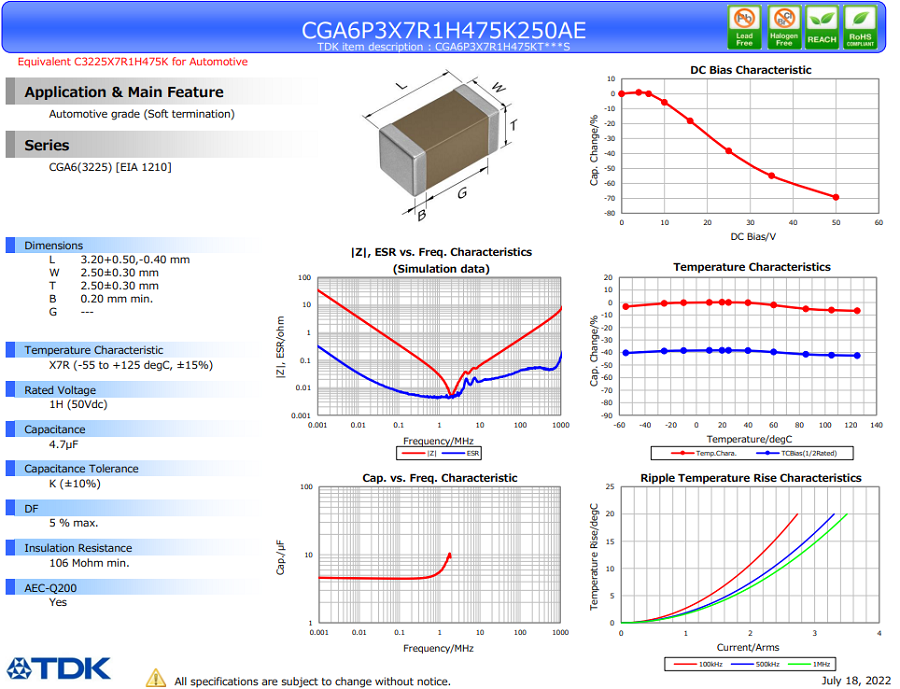Click the Cap. vs. Freq. Characteristic title
The height and width of the screenshot is (689, 900).
(440, 478)
